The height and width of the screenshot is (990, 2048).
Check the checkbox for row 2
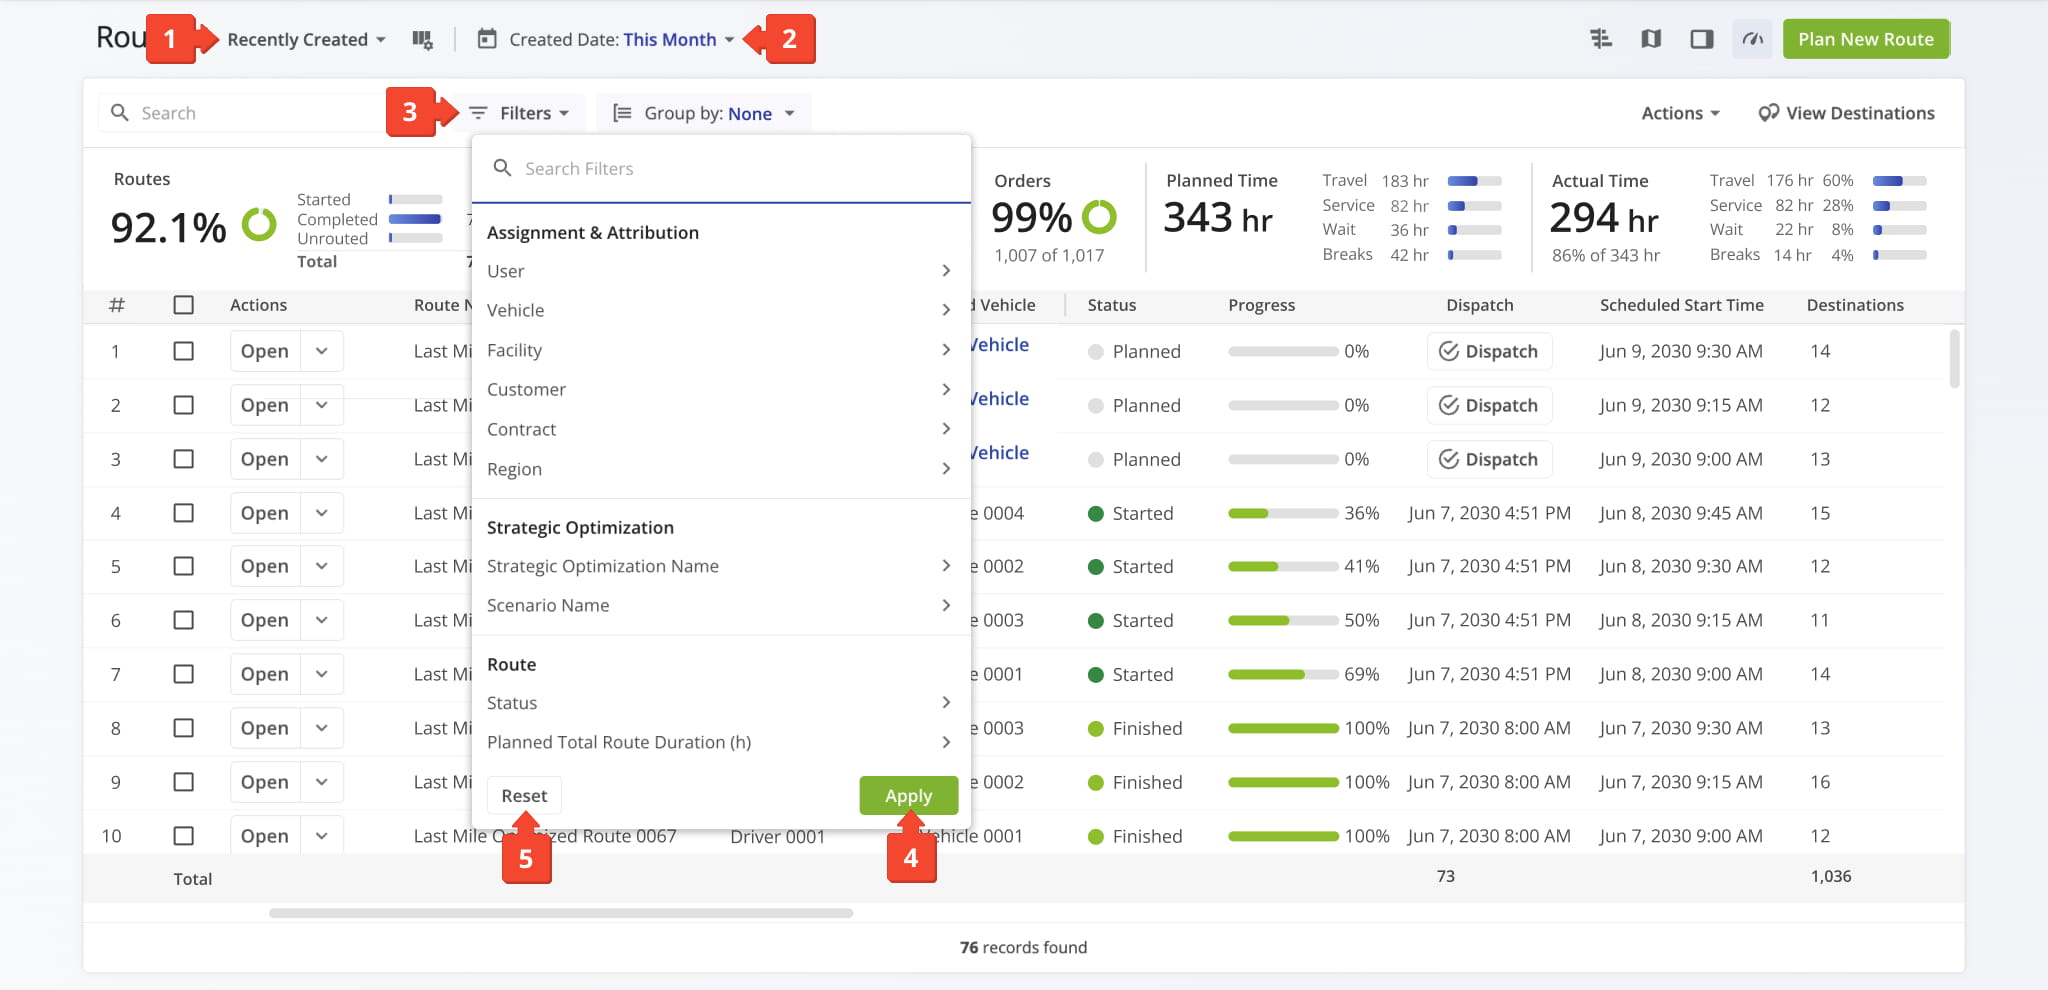184,405
